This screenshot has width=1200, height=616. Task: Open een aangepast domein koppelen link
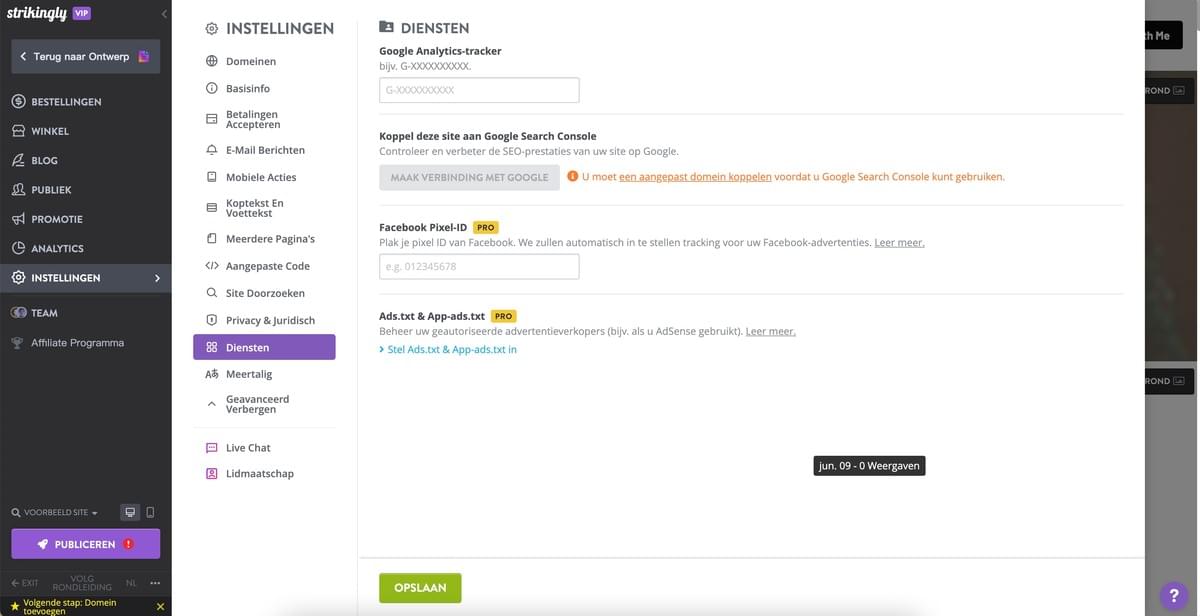[695, 177]
